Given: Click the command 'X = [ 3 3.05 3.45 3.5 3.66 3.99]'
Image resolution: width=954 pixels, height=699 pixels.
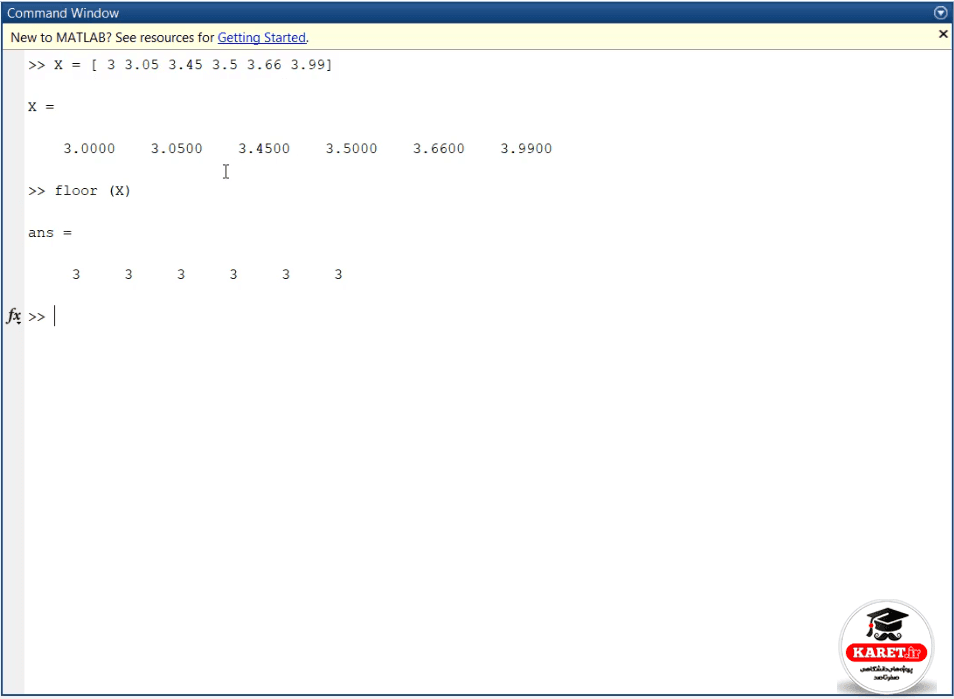Looking at the screenshot, I should (193, 64).
